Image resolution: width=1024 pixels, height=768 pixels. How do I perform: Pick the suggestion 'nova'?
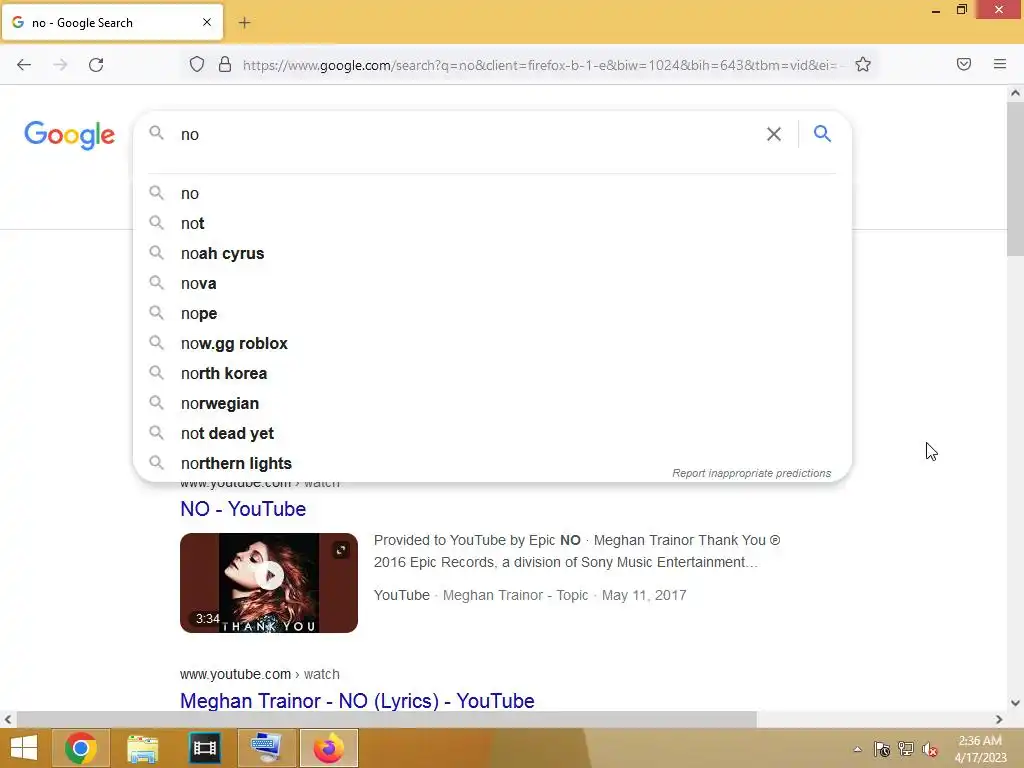492,283
